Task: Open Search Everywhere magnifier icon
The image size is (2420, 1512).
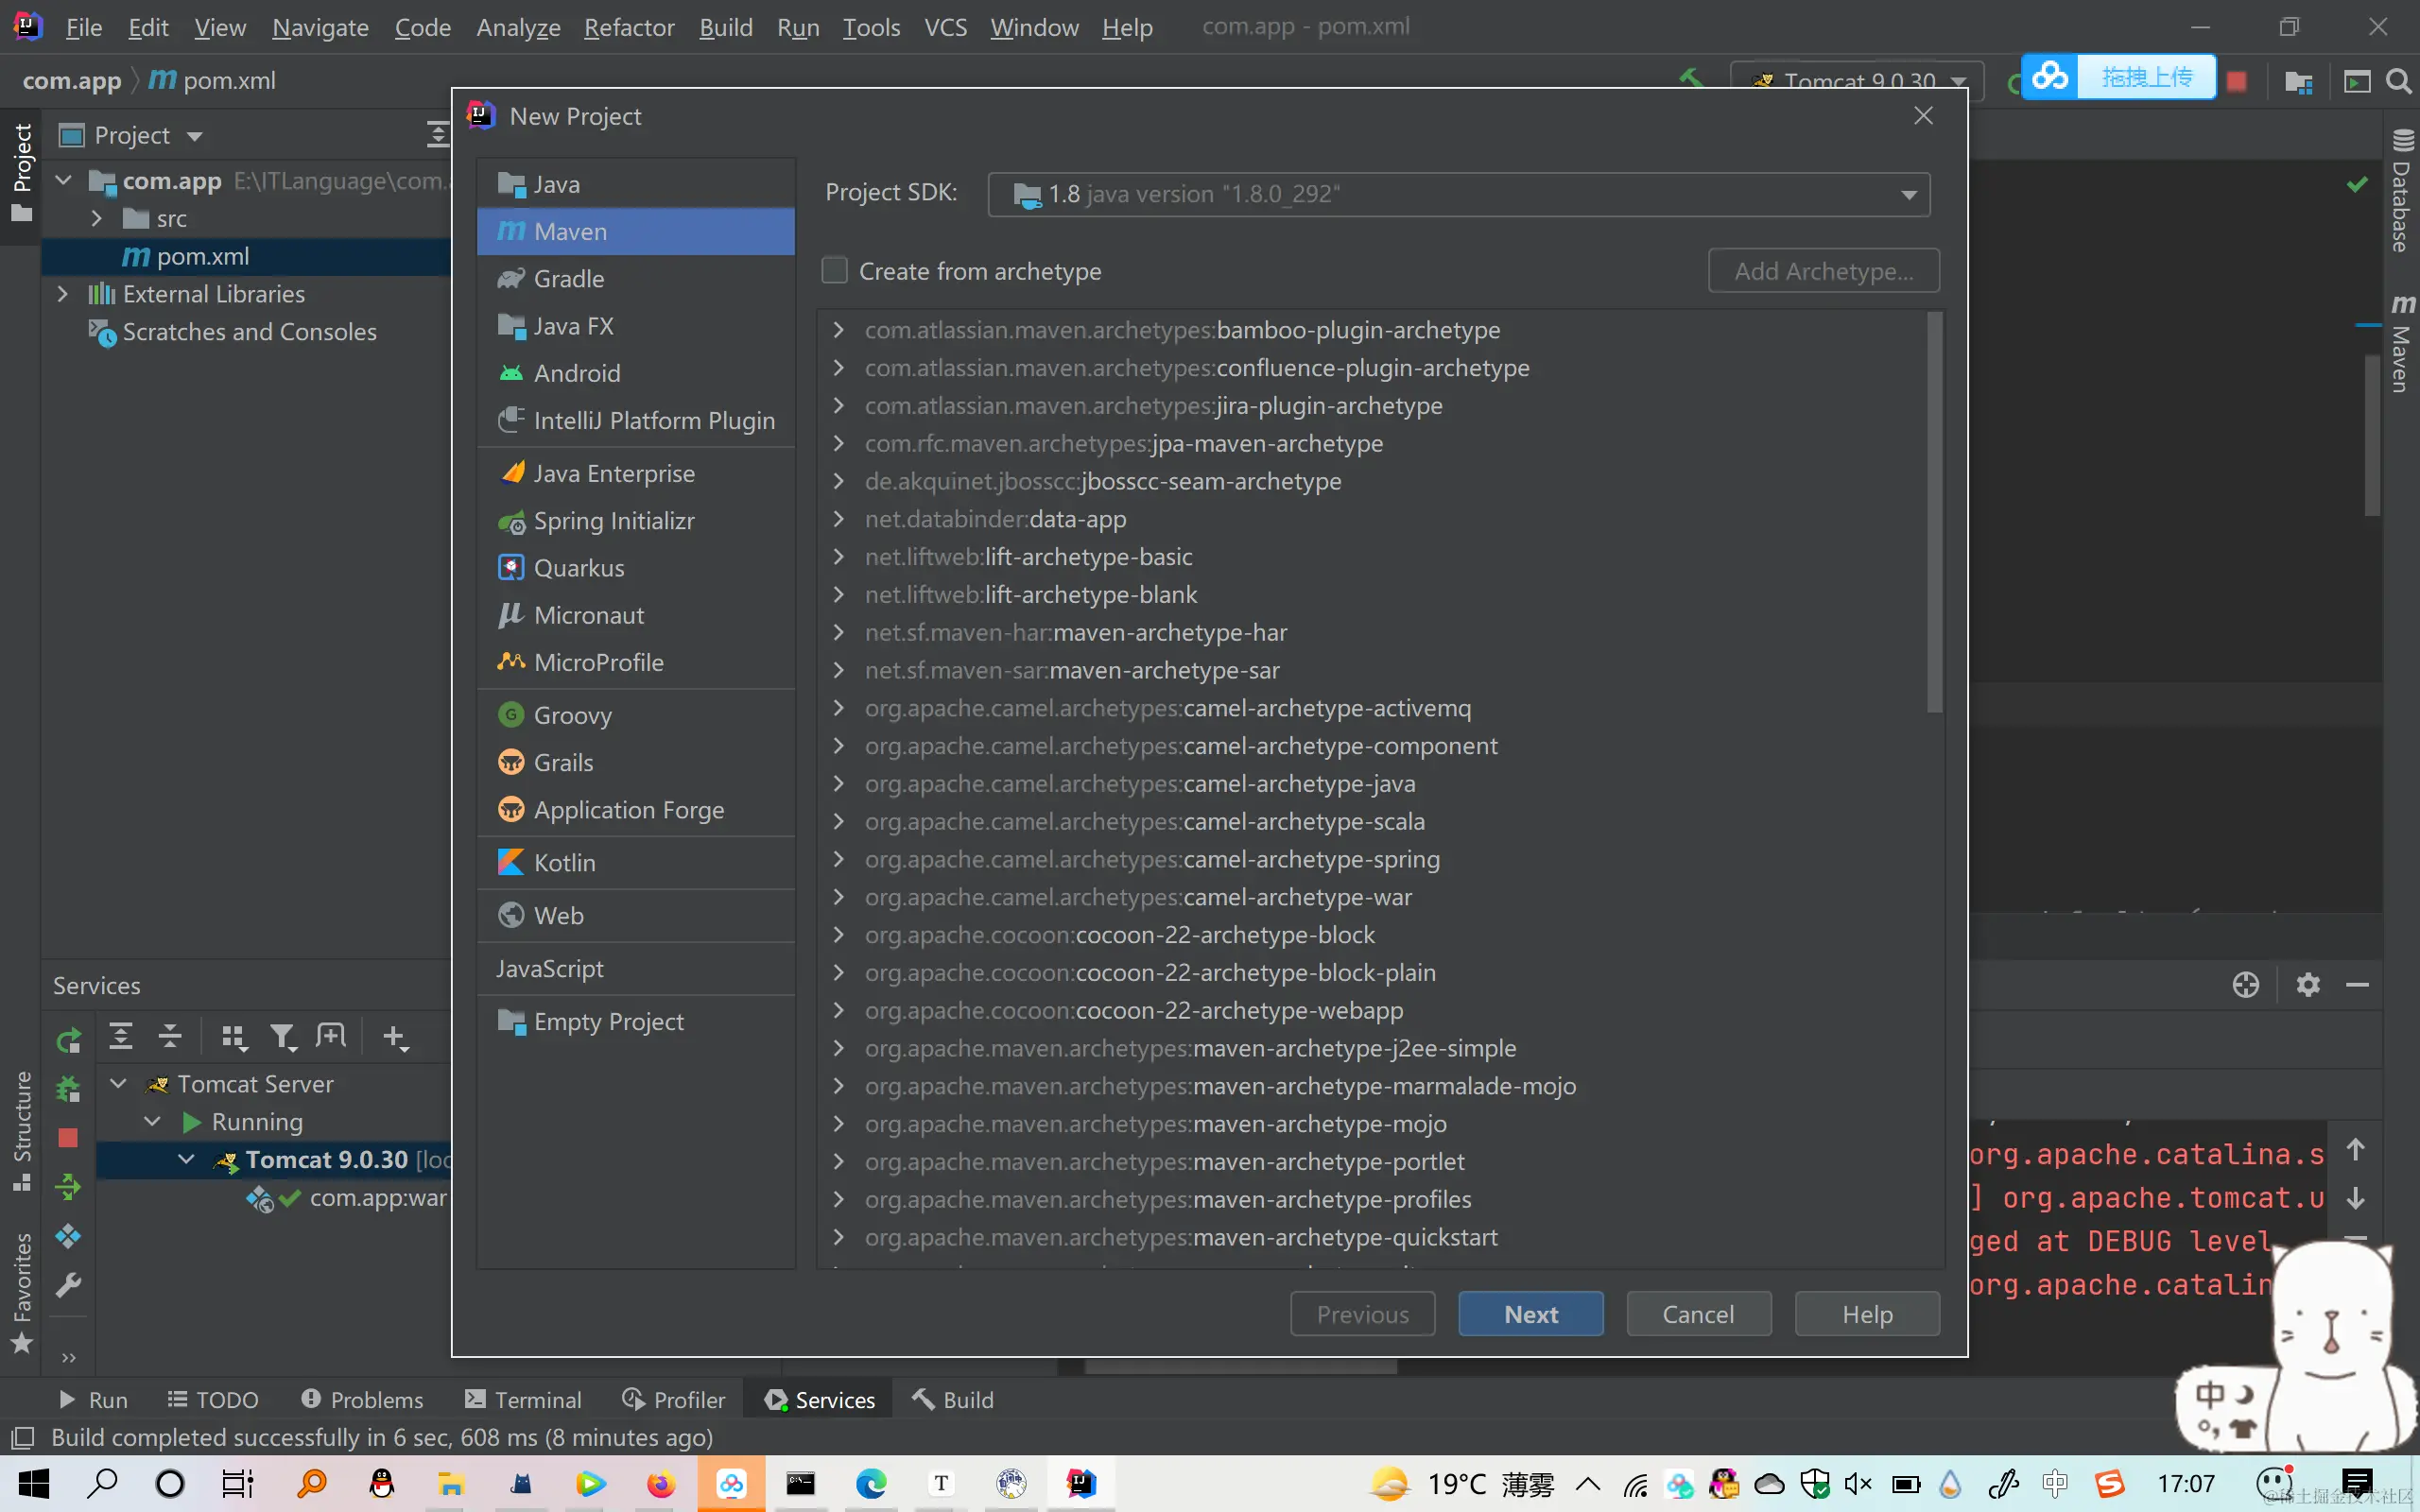Action: (2398, 81)
